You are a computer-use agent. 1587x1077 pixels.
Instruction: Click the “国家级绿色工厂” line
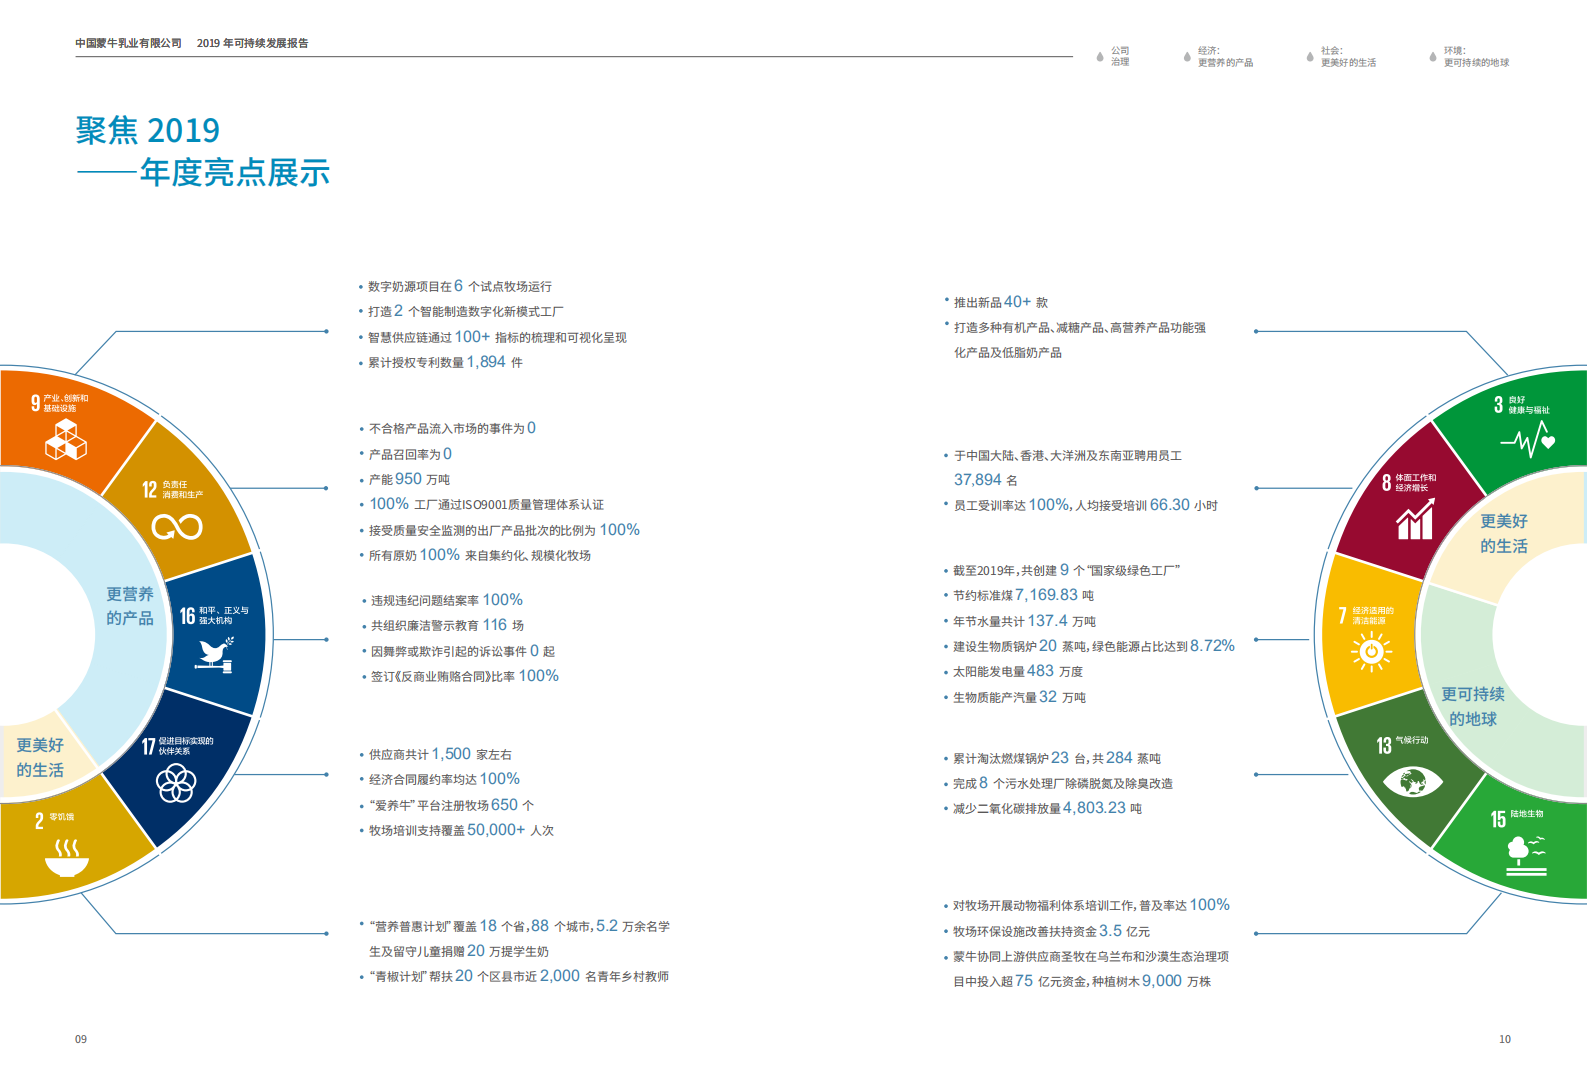1066,570
